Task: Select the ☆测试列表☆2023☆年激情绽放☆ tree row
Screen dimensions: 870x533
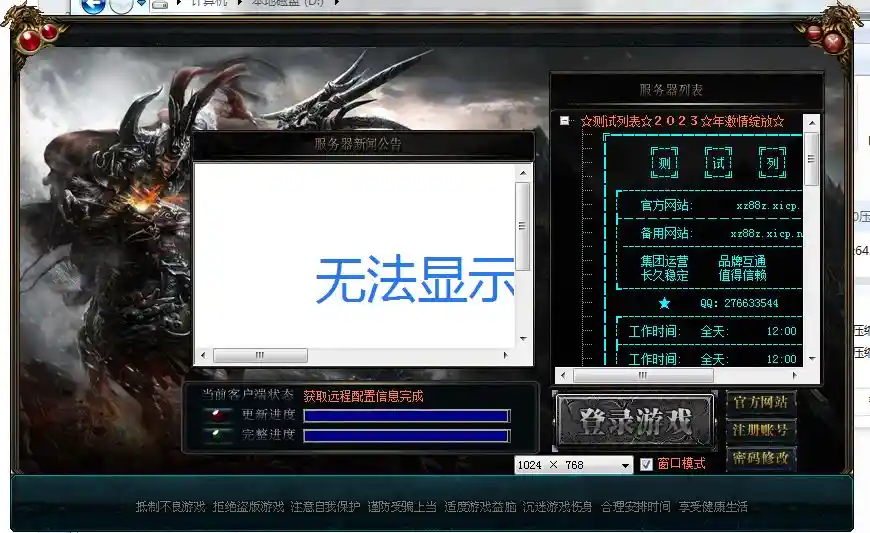Action: pos(682,121)
